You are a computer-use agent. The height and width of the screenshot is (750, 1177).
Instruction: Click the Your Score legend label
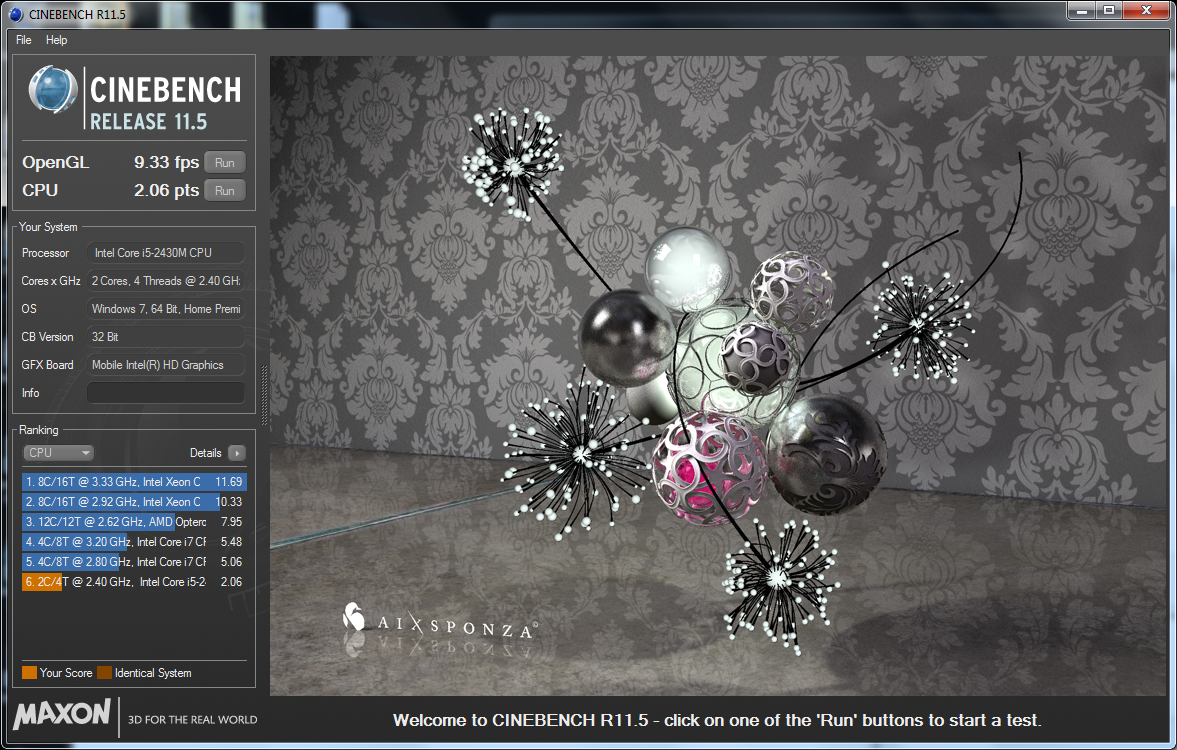coord(66,673)
